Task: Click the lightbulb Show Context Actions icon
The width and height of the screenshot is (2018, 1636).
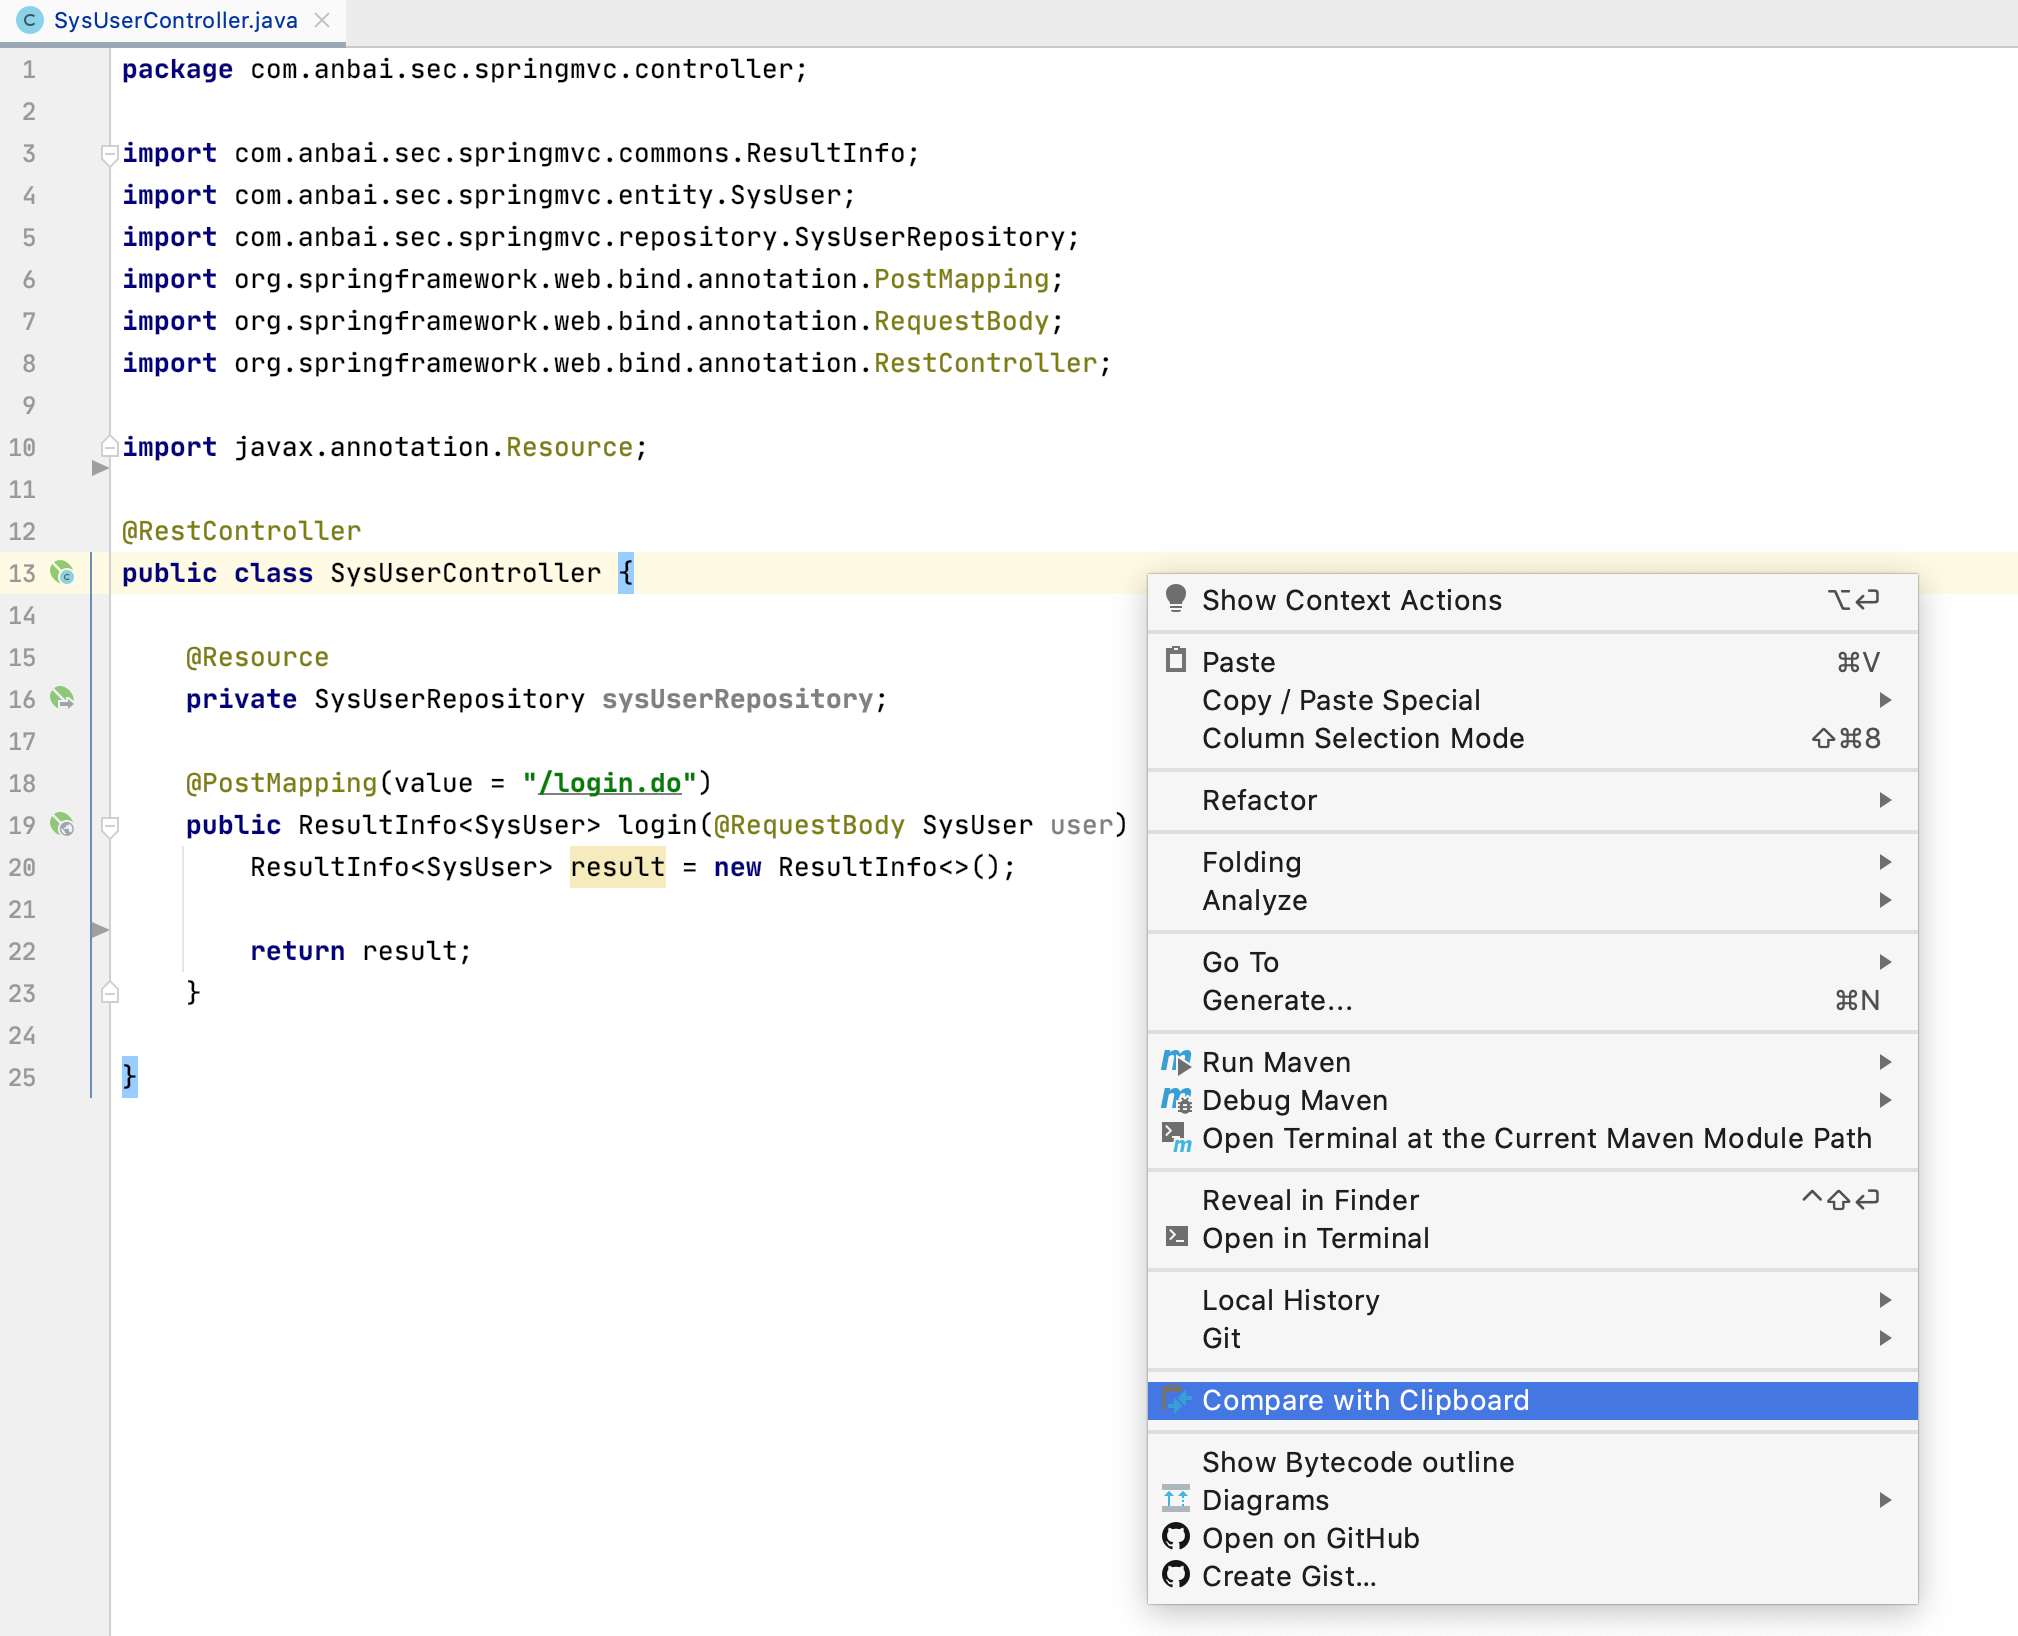Action: point(1176,599)
